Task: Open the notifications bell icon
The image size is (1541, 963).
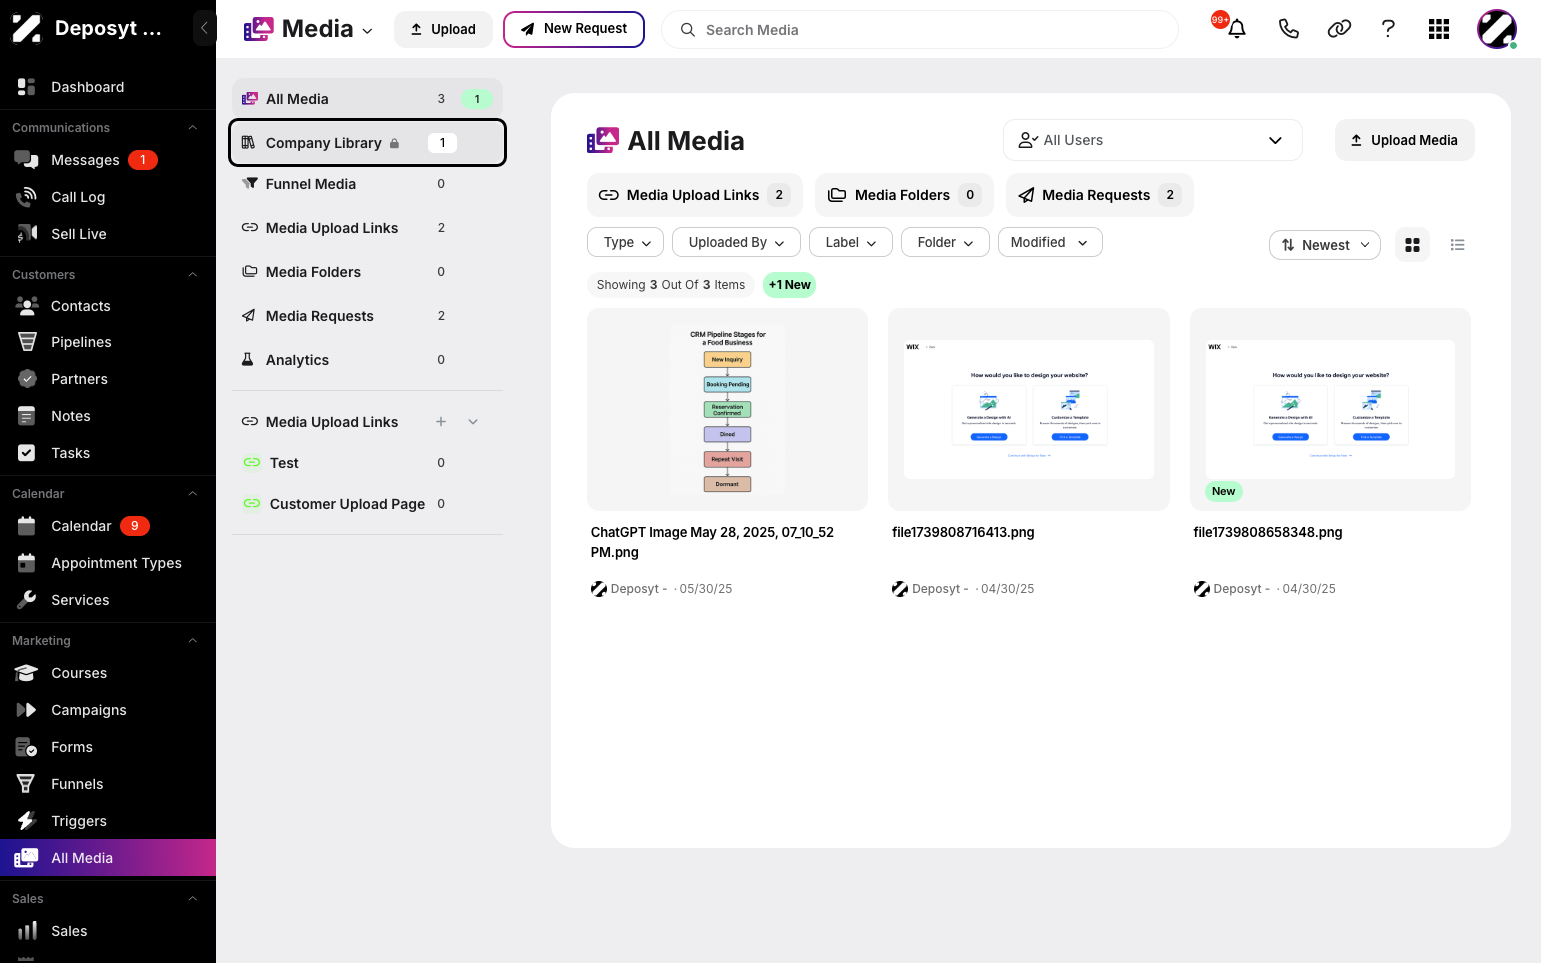Action: coord(1237,29)
